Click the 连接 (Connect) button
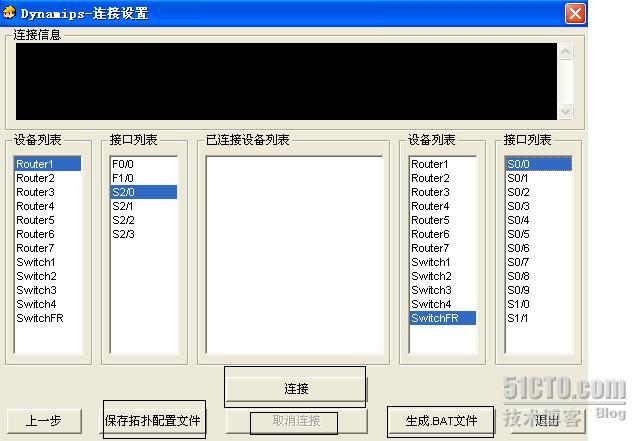640x441 pixels. [296, 388]
